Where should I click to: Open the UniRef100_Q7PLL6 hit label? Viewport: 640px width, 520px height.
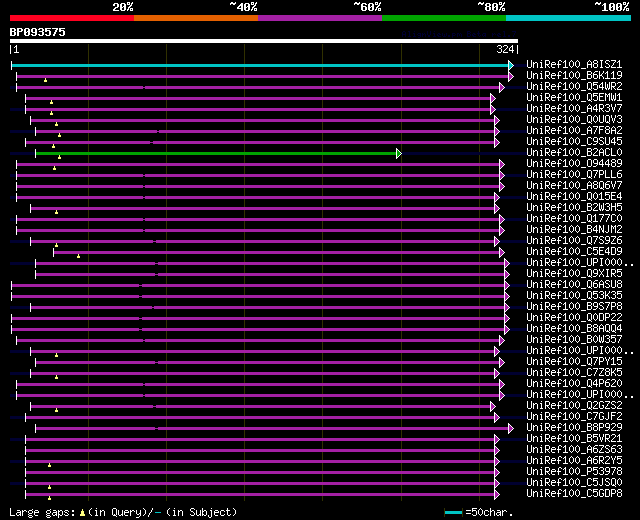574,174
